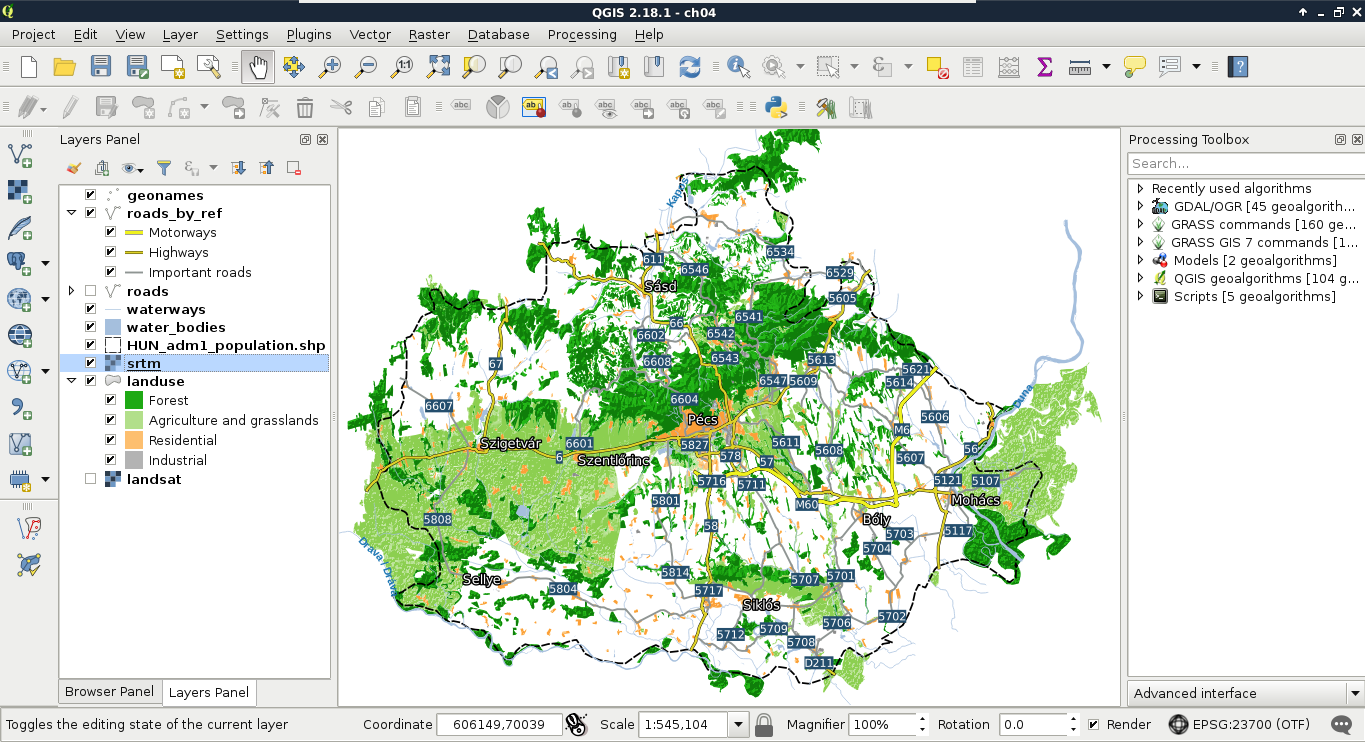Toggle the Render checkbox
The height and width of the screenshot is (742, 1365).
coord(1094,724)
